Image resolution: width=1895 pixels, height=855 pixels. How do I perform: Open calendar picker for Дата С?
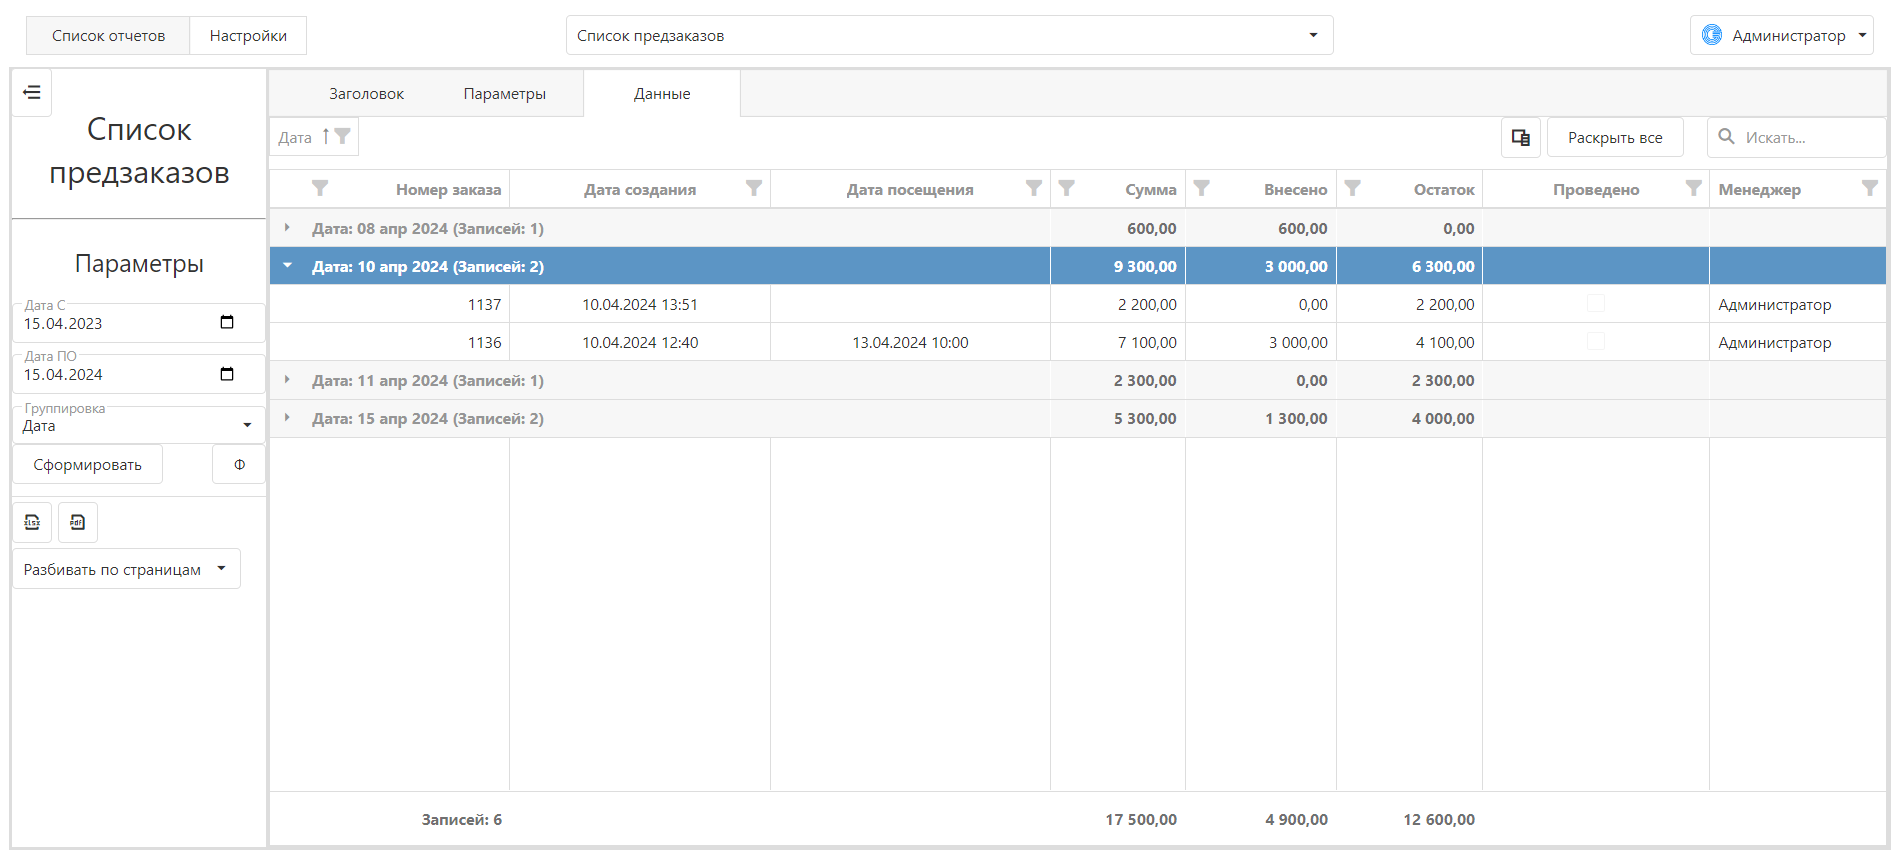point(227,322)
